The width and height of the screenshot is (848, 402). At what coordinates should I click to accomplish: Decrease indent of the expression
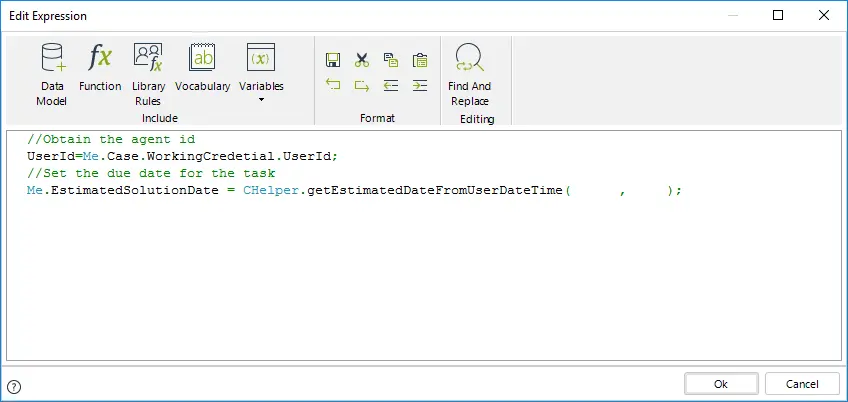tap(391, 85)
